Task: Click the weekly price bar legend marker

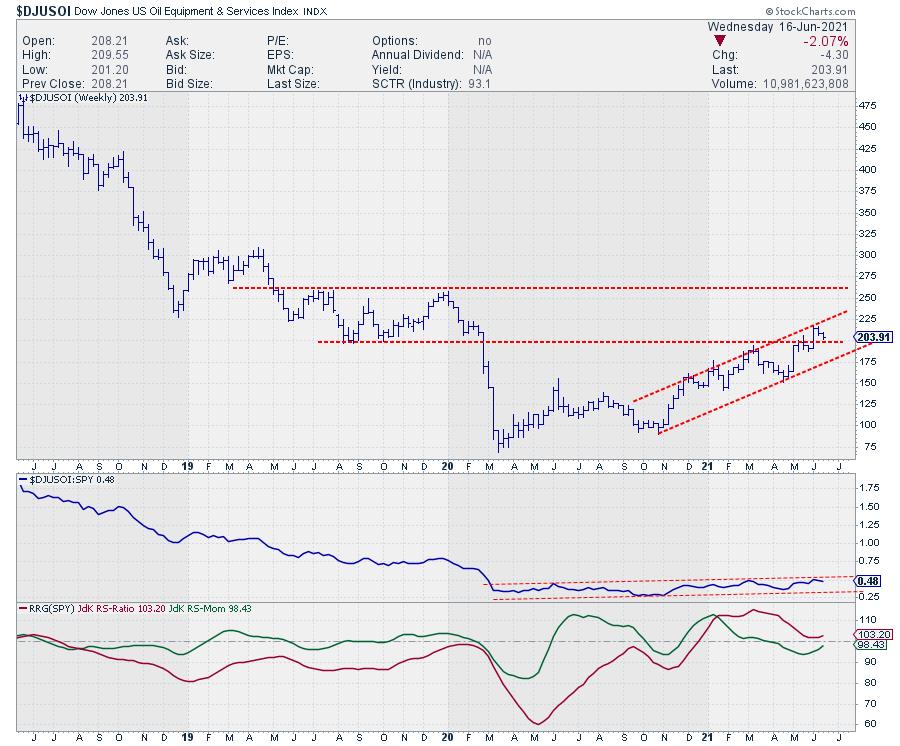Action: point(20,97)
